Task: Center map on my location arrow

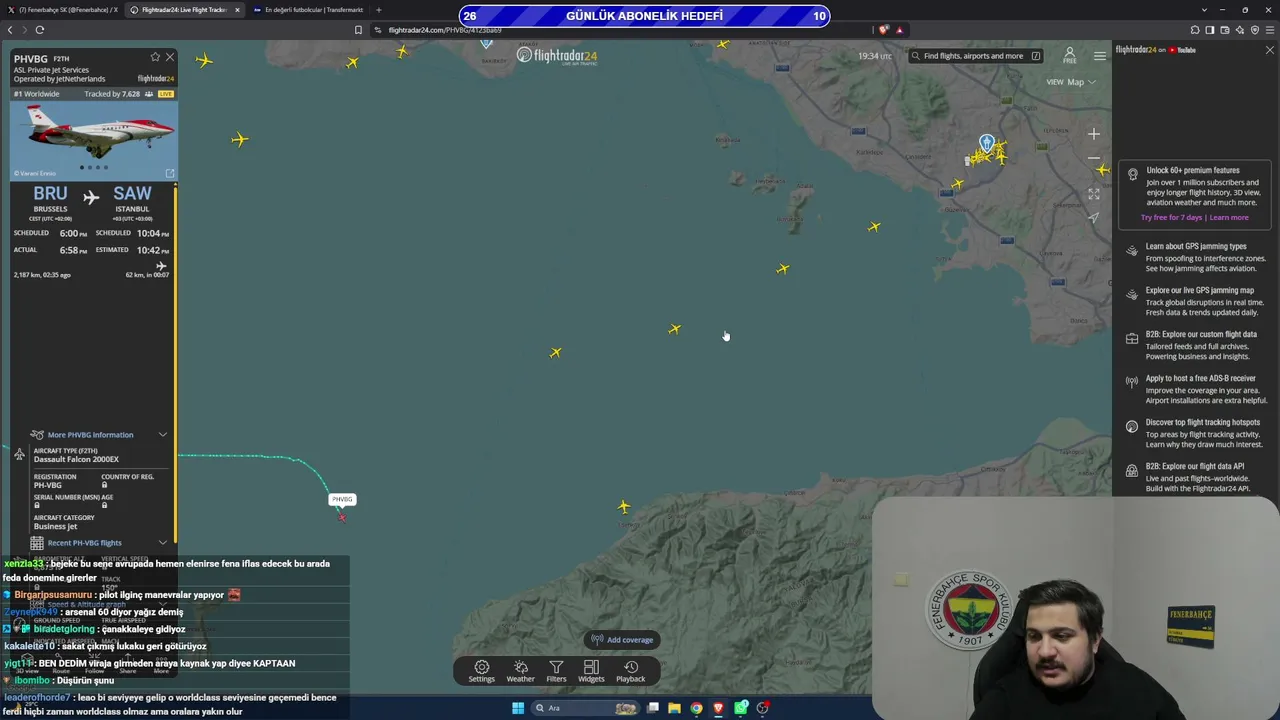Action: pos(1094,218)
